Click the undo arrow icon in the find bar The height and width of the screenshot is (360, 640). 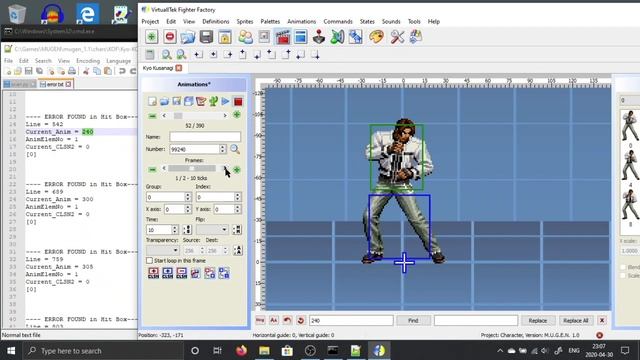pos(287,320)
